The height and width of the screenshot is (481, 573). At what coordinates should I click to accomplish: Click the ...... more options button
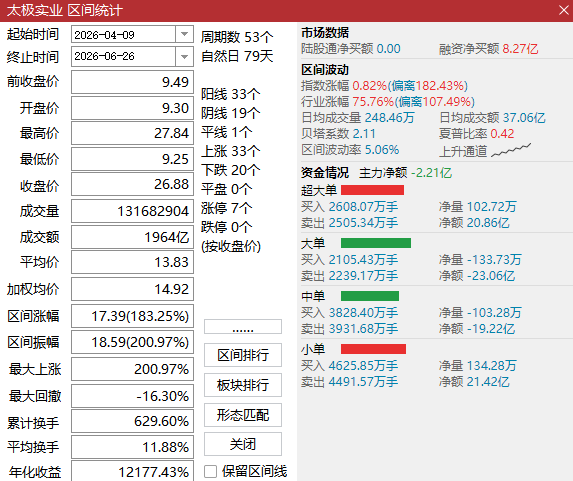pos(243,326)
